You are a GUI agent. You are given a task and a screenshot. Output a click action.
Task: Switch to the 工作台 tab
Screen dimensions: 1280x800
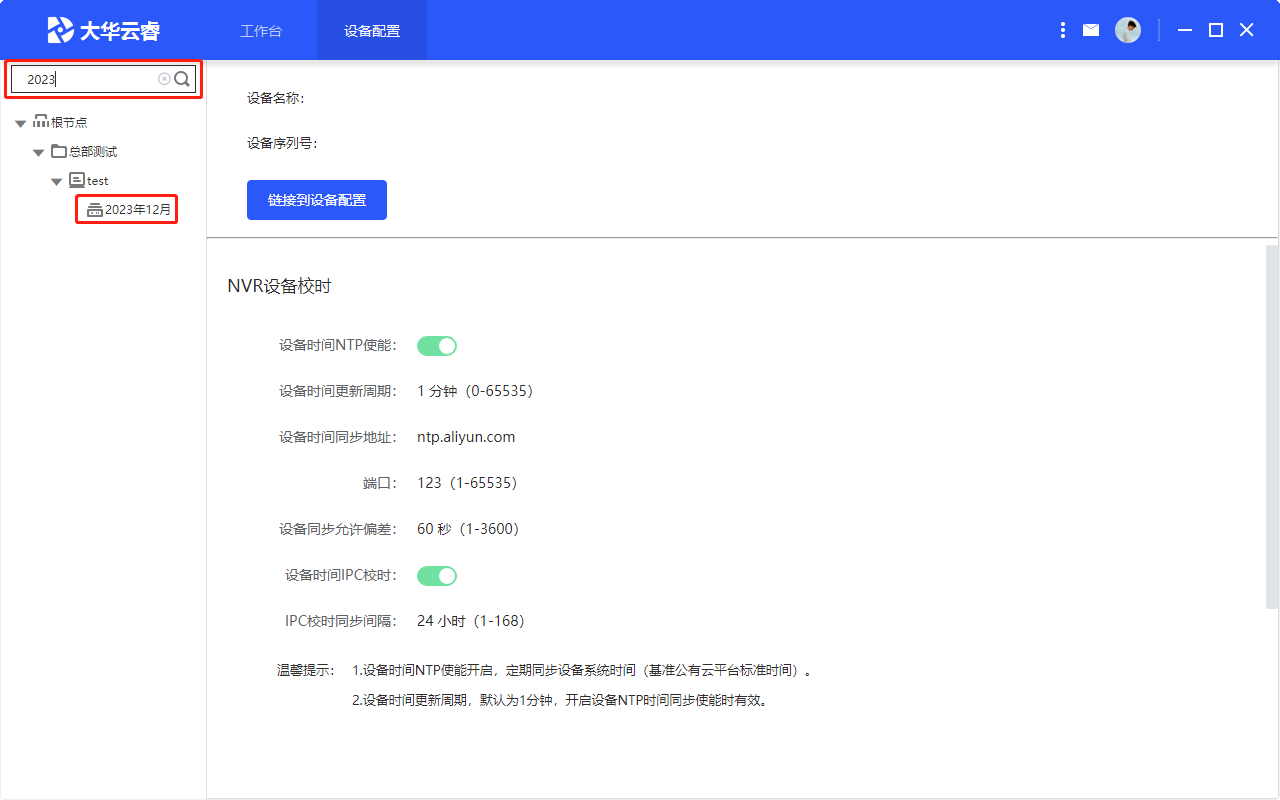pos(261,31)
